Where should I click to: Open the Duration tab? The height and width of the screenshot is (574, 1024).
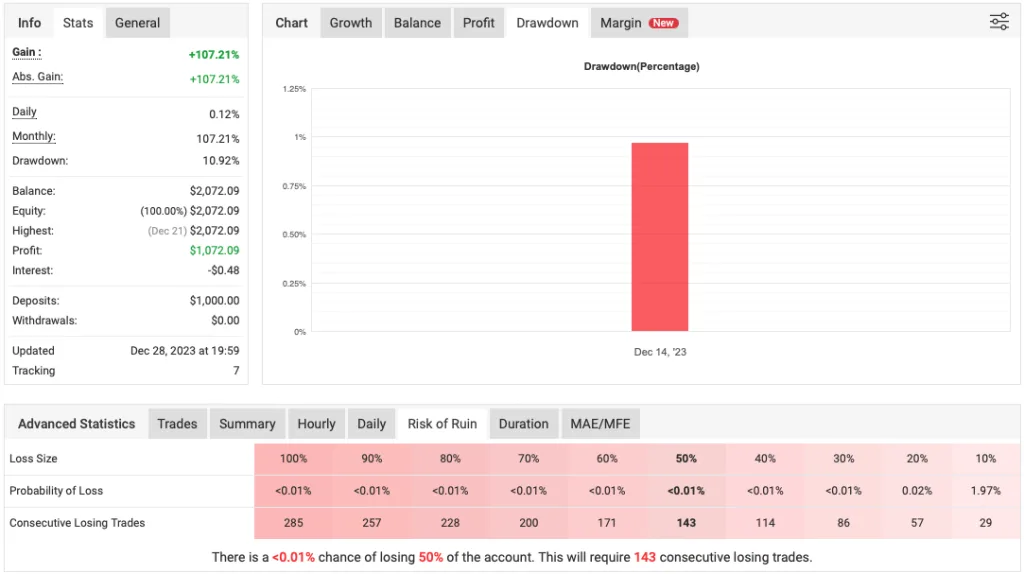[x=523, y=424]
